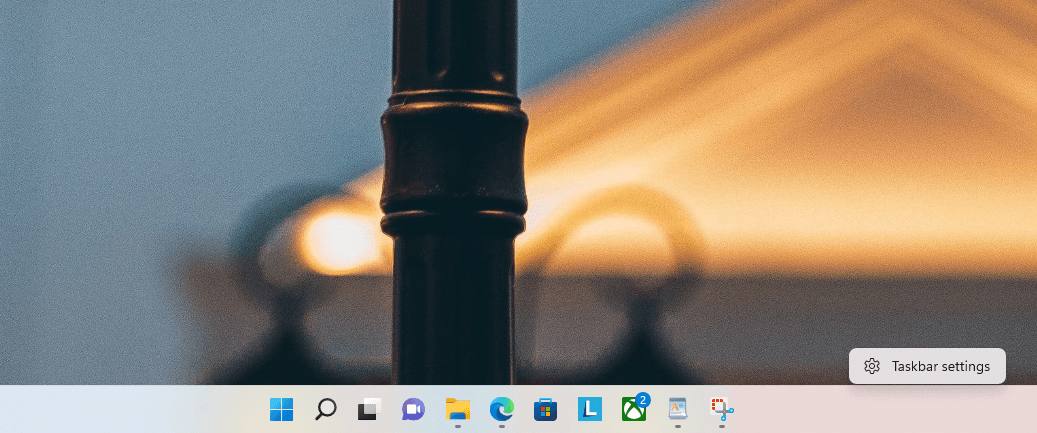Open the blue L app icon

pyautogui.click(x=590, y=409)
